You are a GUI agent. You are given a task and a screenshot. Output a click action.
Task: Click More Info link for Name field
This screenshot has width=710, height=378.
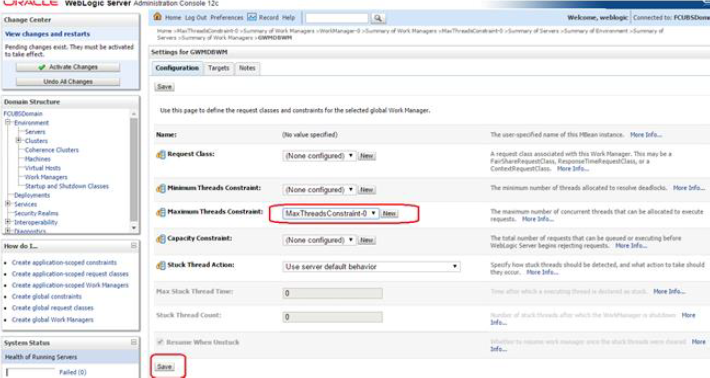(x=646, y=135)
